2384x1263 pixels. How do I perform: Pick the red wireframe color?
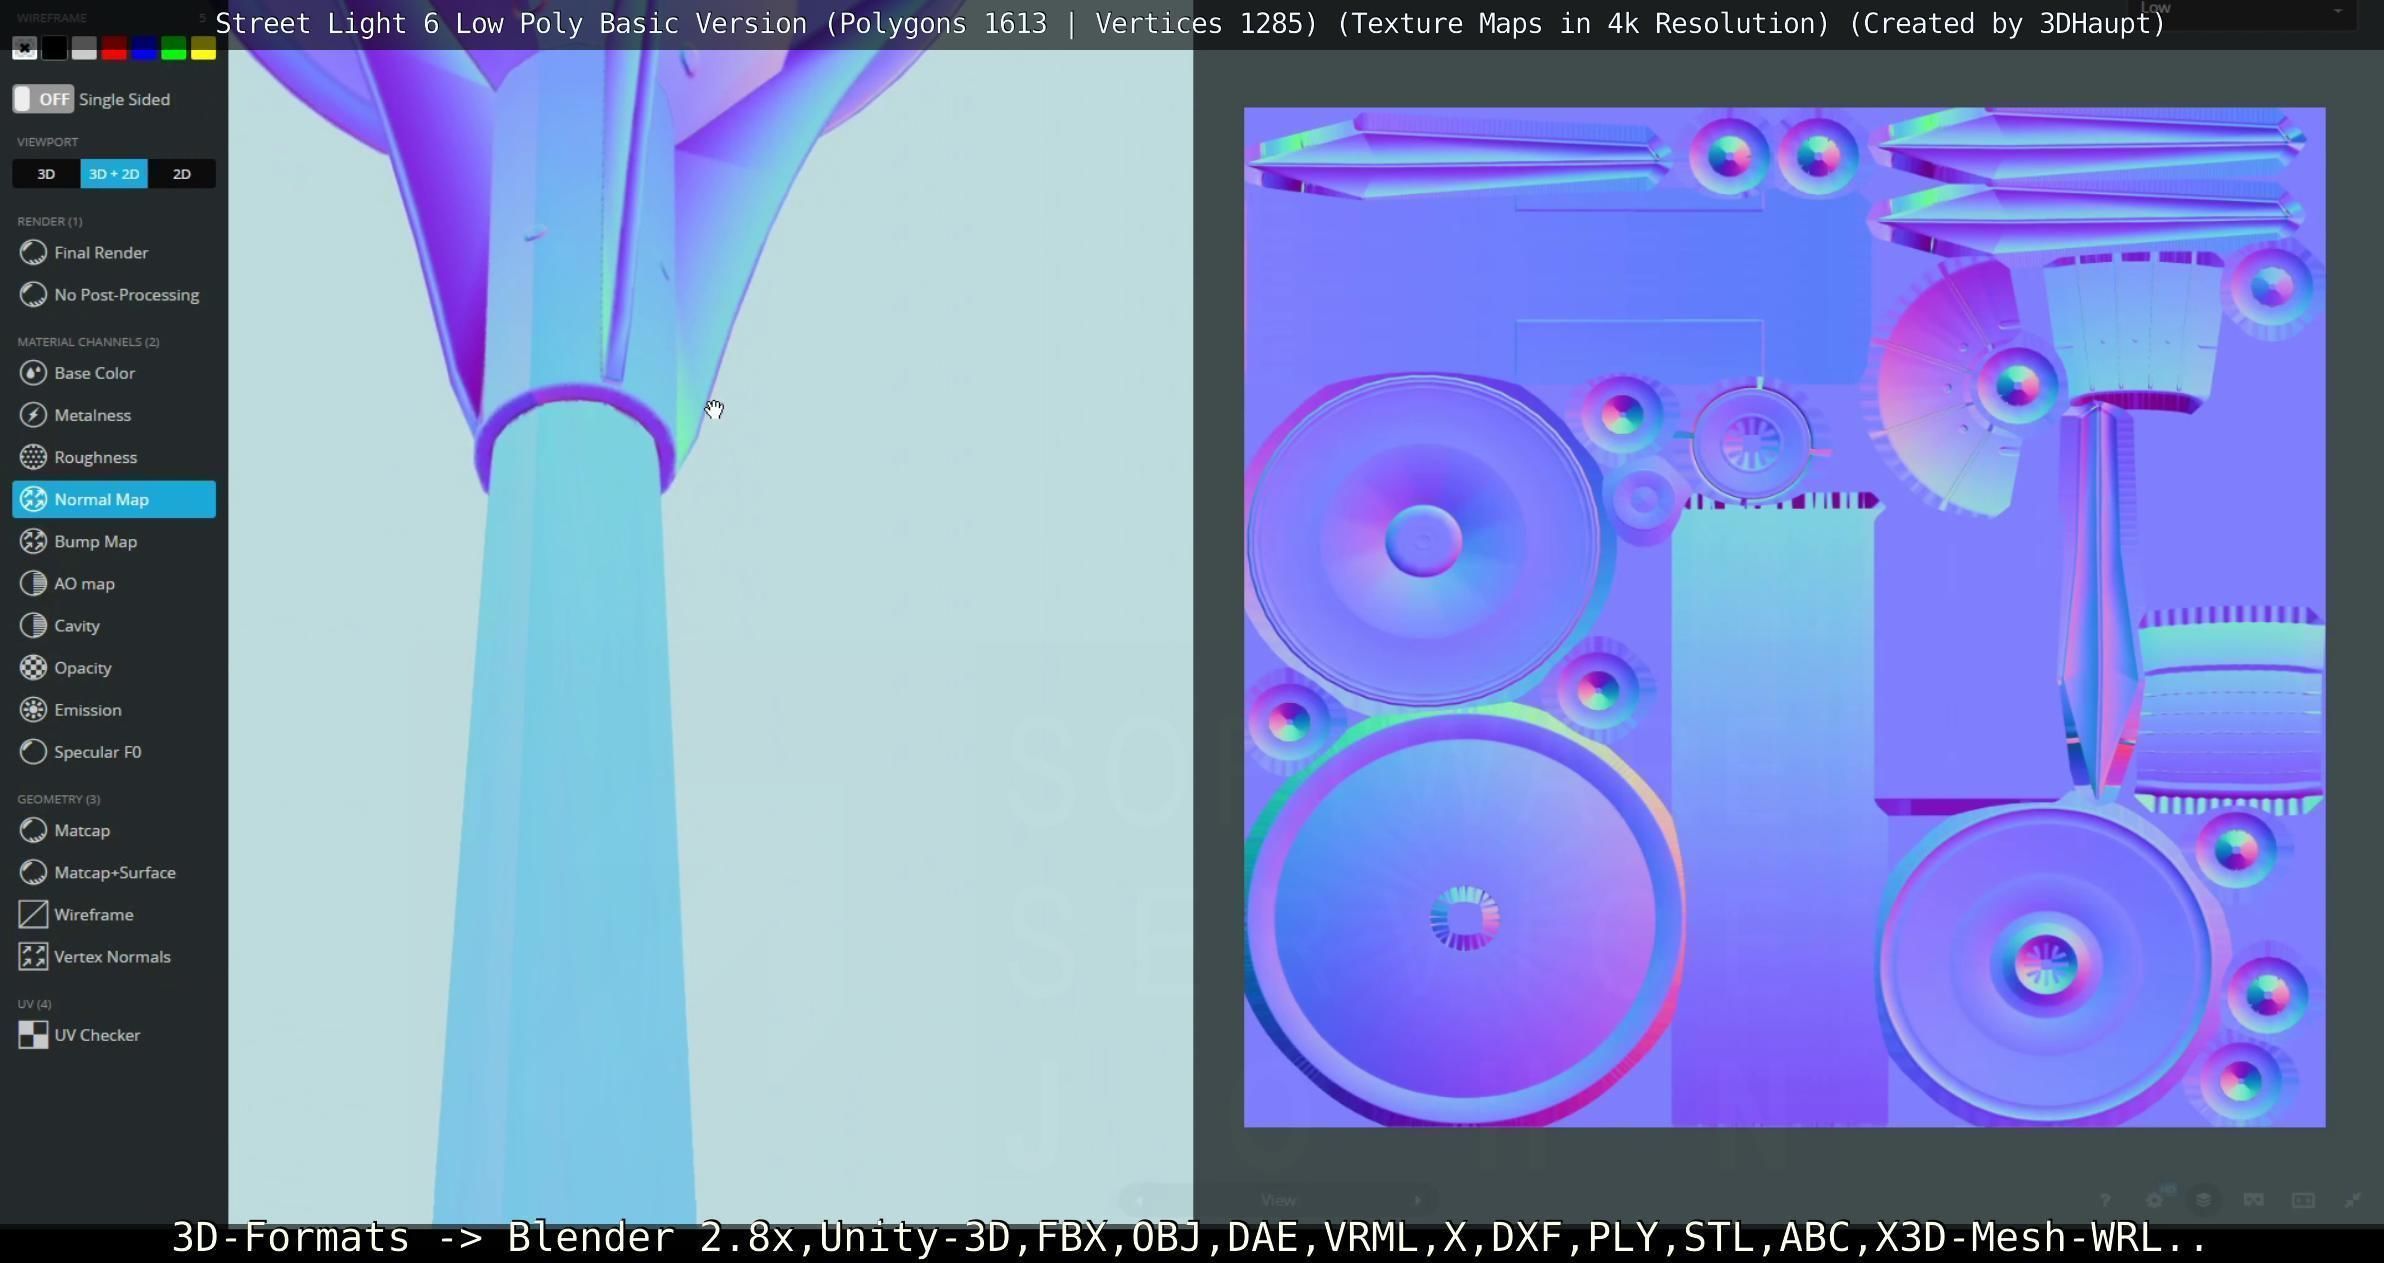click(x=114, y=48)
